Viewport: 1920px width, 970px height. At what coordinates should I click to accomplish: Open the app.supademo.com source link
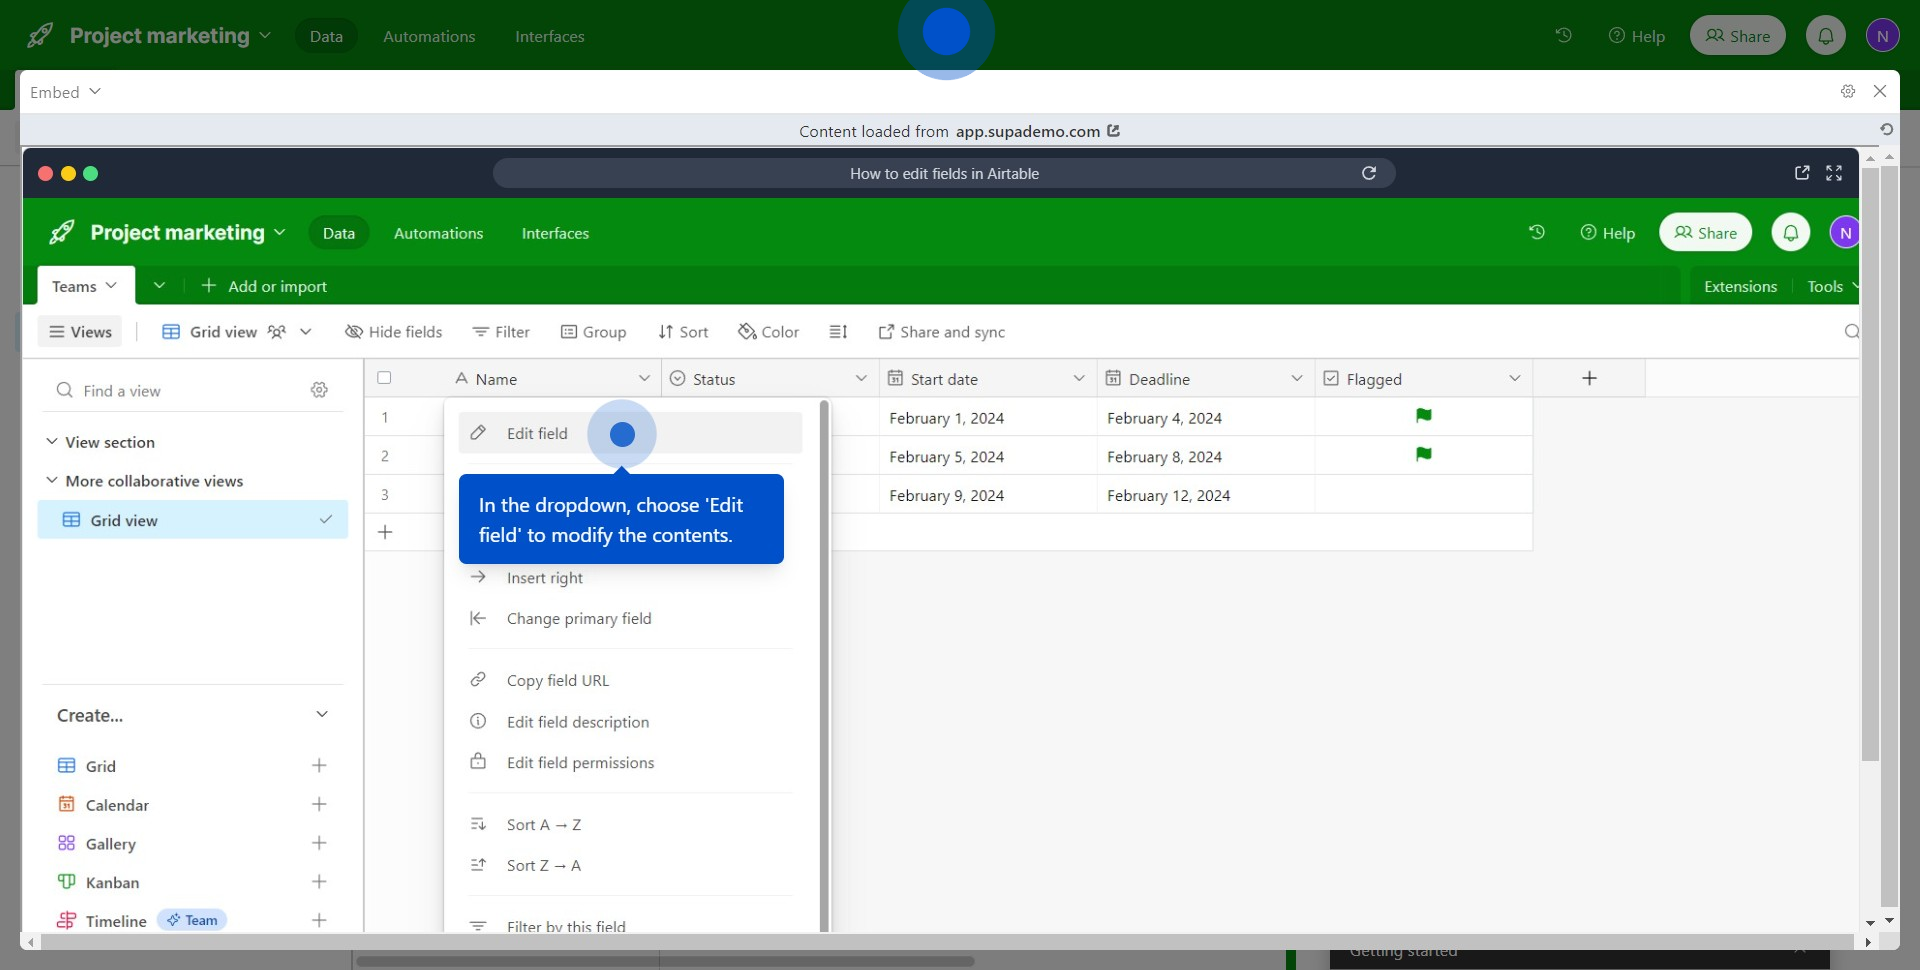[x=1027, y=131]
